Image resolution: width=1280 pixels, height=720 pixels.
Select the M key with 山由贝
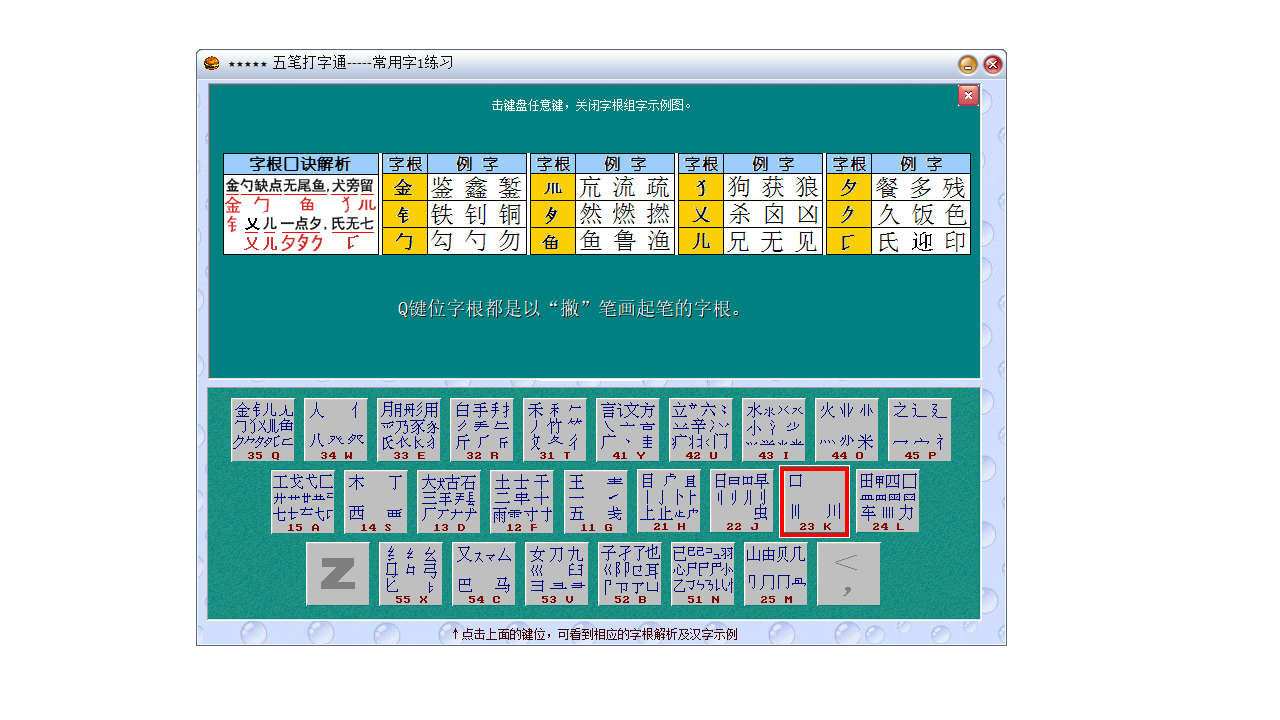point(775,572)
